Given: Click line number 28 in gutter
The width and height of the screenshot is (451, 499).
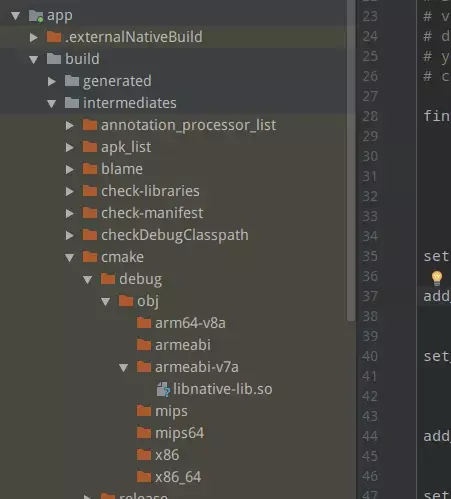Looking at the screenshot, I should point(370,116).
